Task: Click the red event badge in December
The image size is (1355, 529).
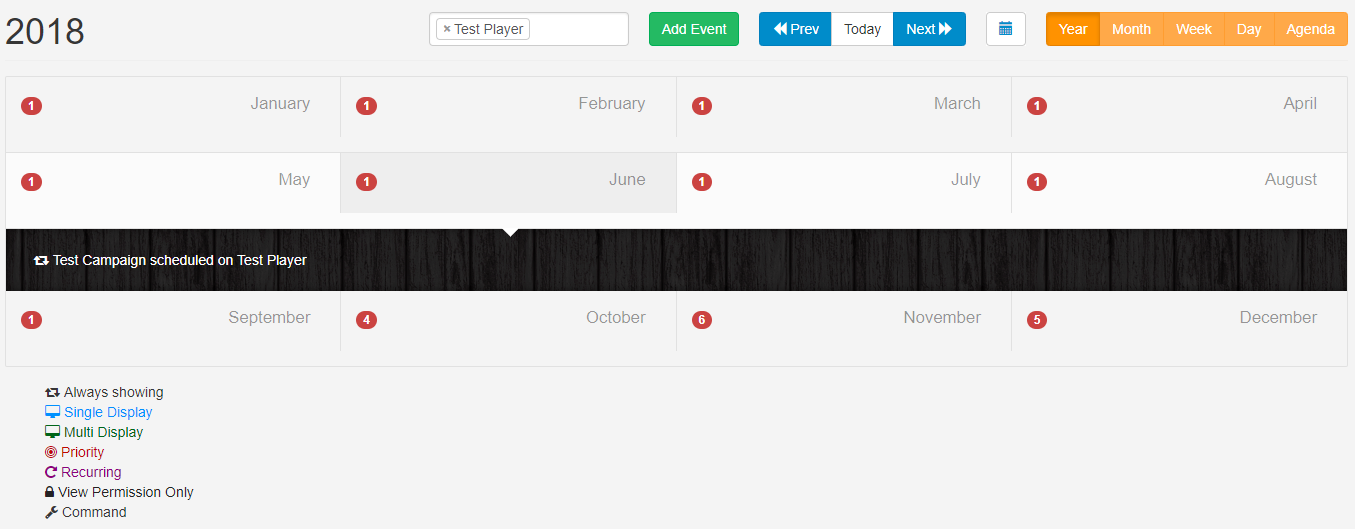Action: coord(1037,320)
